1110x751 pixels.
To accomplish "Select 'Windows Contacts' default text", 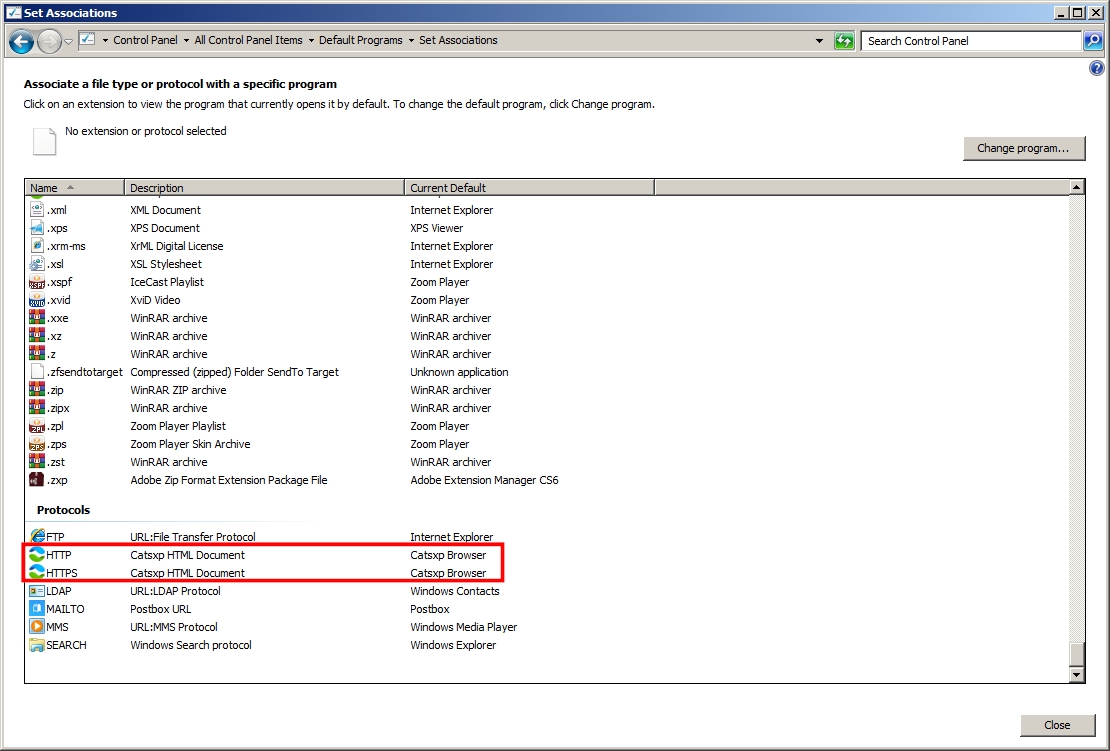I will click(x=454, y=591).
